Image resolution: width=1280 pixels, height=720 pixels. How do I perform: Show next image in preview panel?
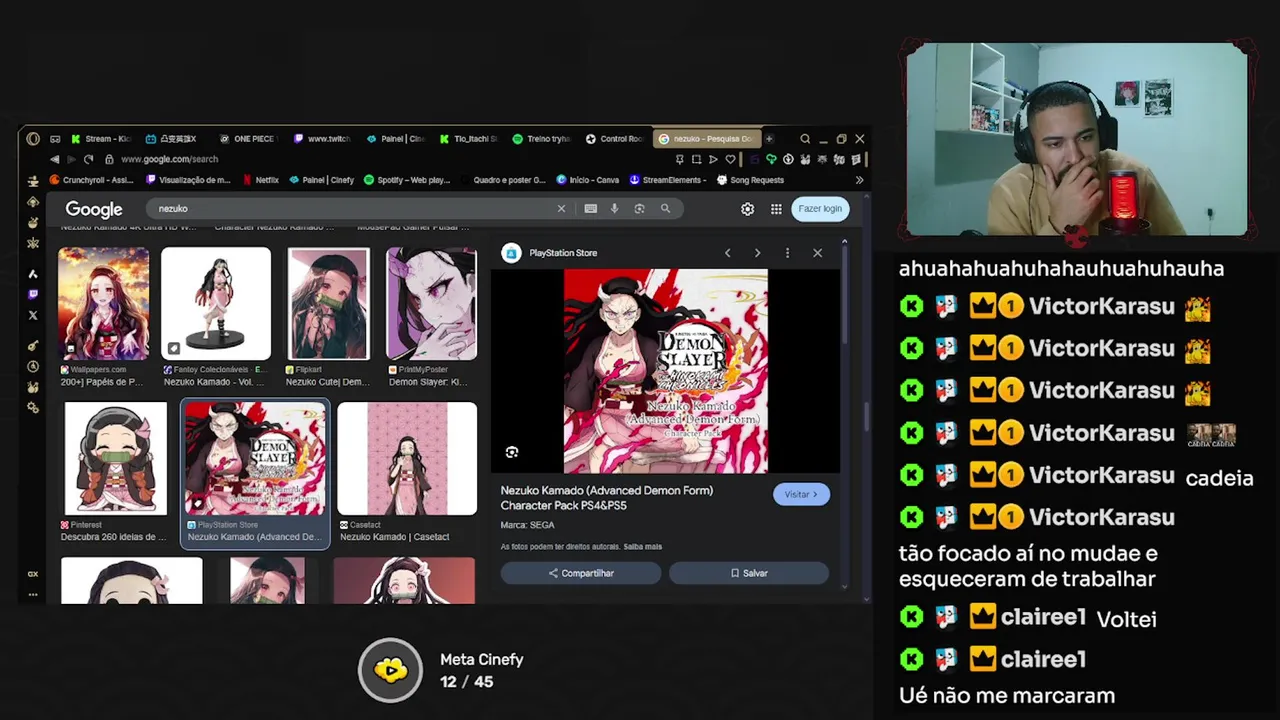757,253
